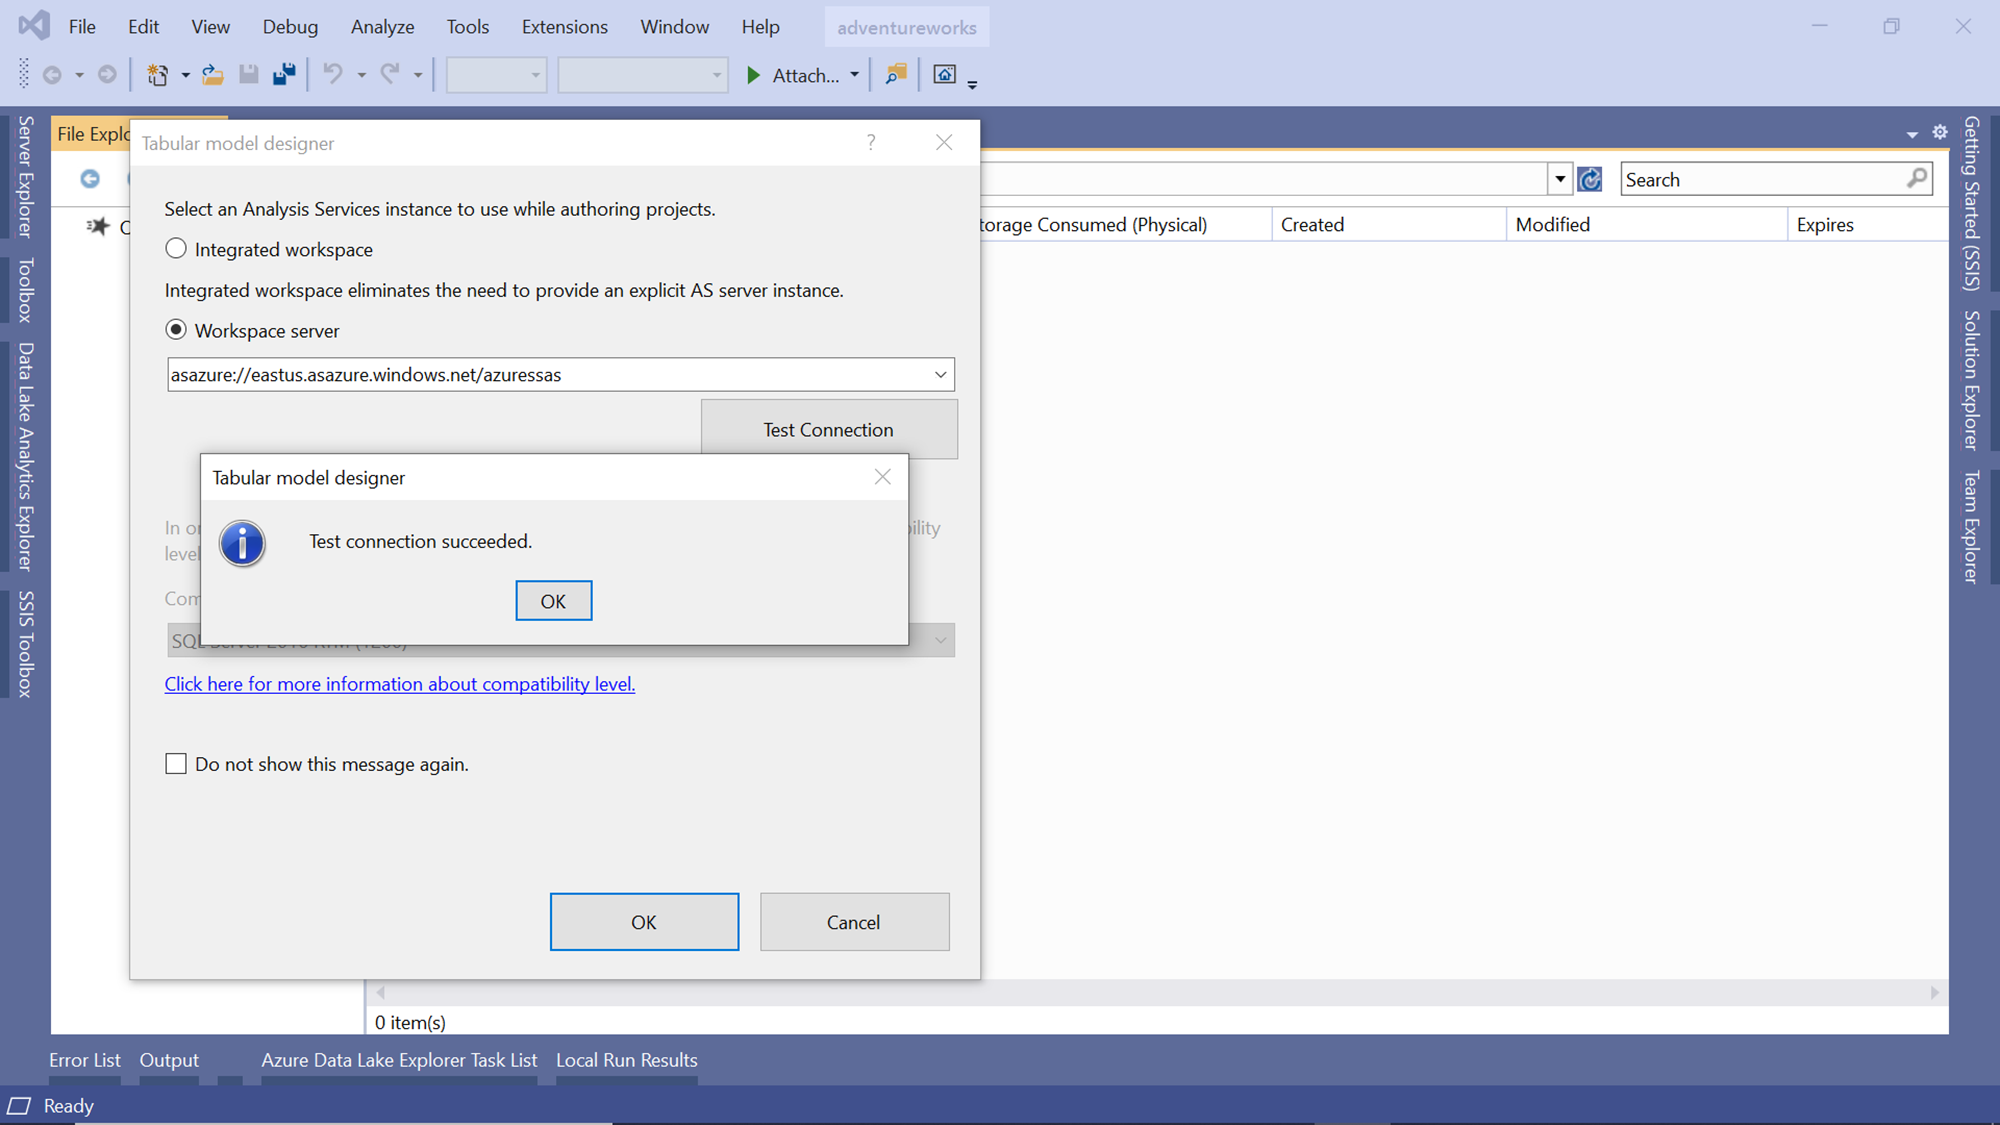
Task: Open the compatibility level information link
Action: pos(399,684)
